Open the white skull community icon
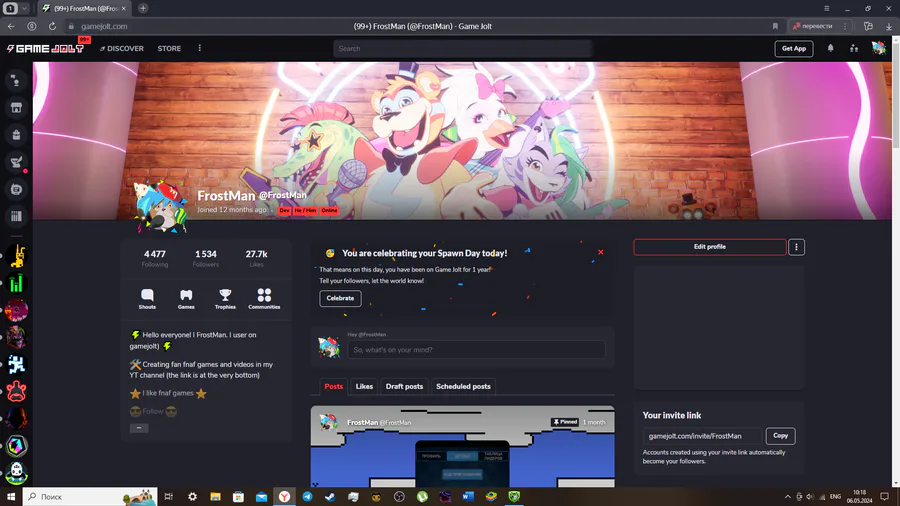900x506 pixels. [x=17, y=473]
